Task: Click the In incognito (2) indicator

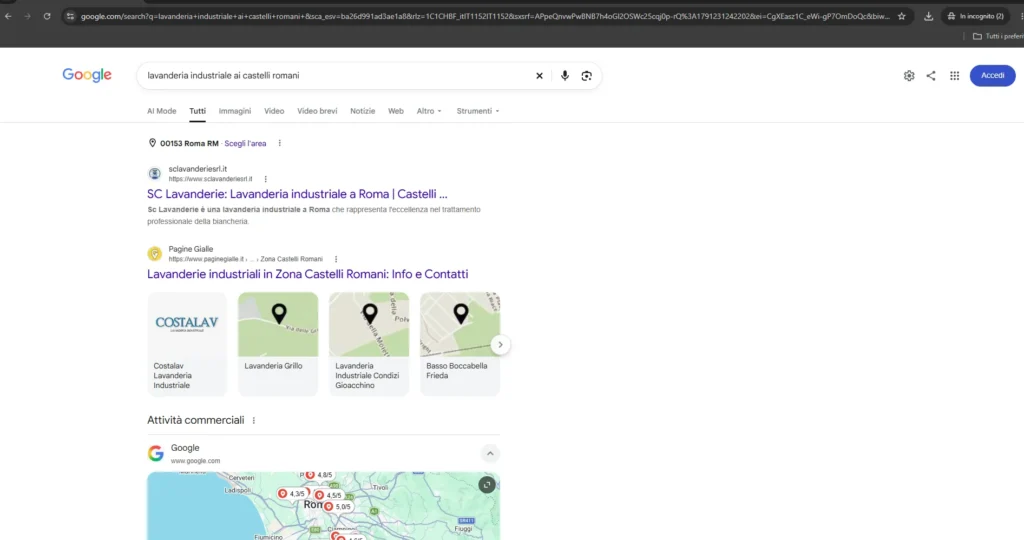Action: [x=976, y=16]
